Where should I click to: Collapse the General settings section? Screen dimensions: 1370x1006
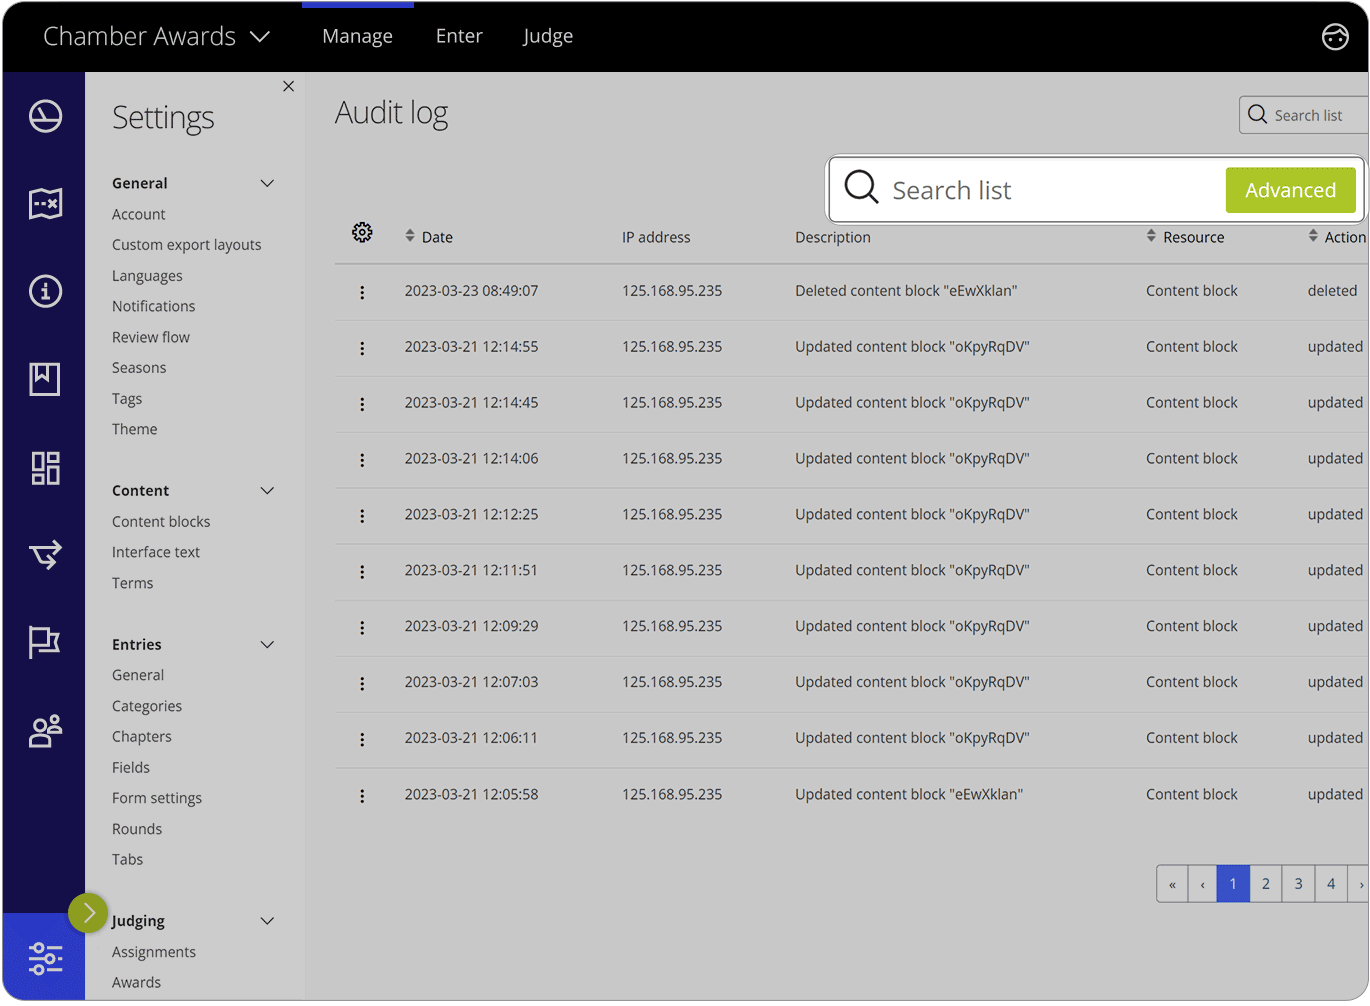tap(267, 183)
